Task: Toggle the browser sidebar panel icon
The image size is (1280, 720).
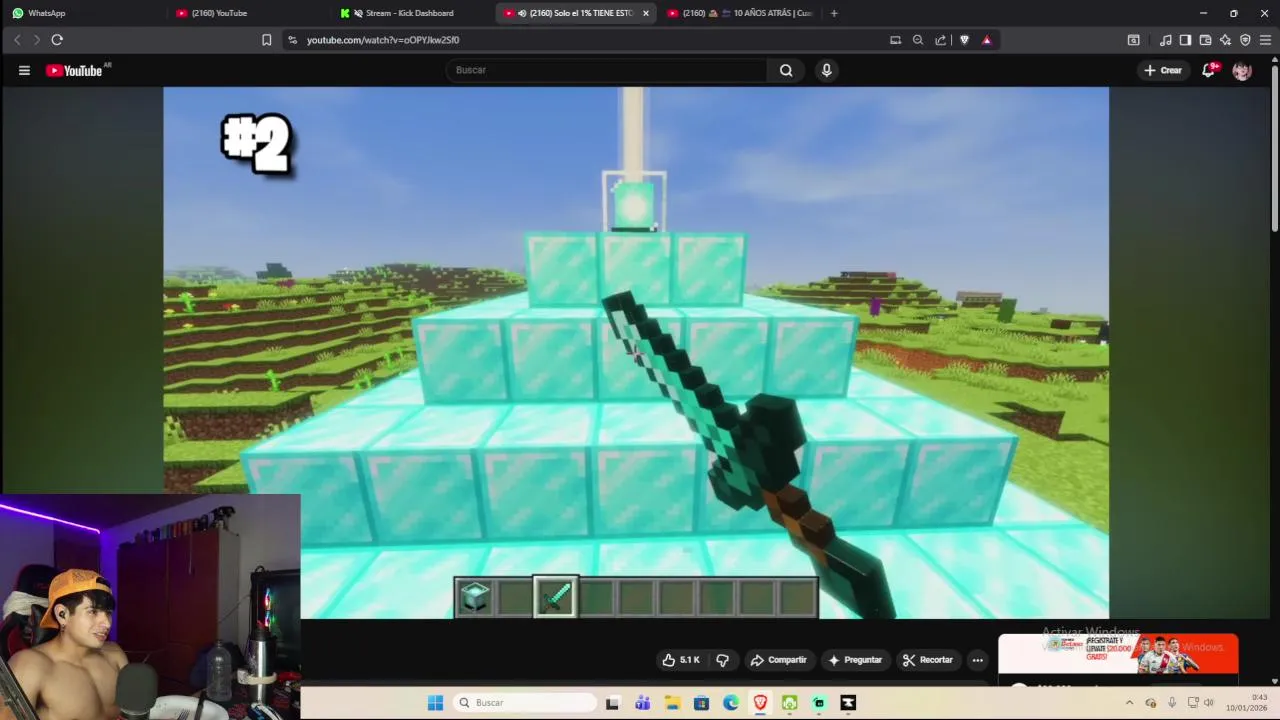Action: [x=1185, y=40]
